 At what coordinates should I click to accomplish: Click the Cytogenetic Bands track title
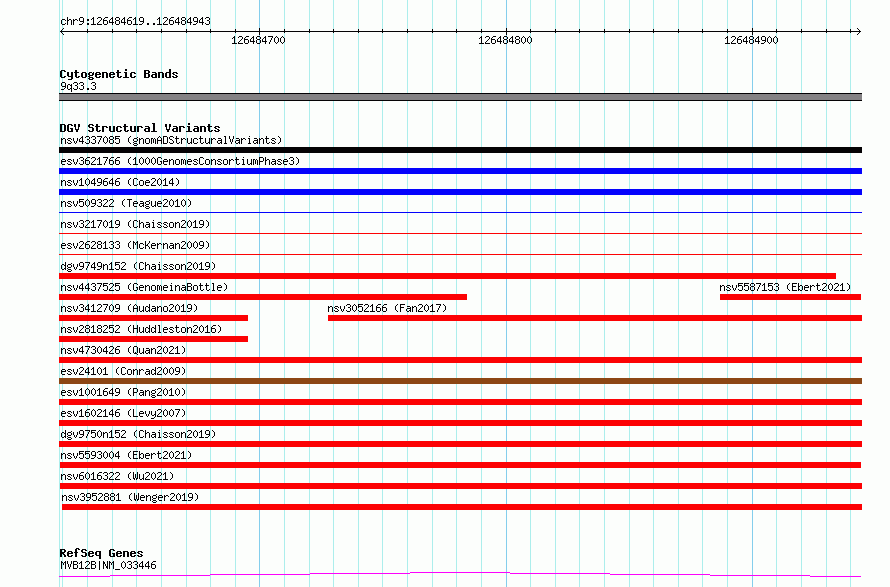pos(119,74)
